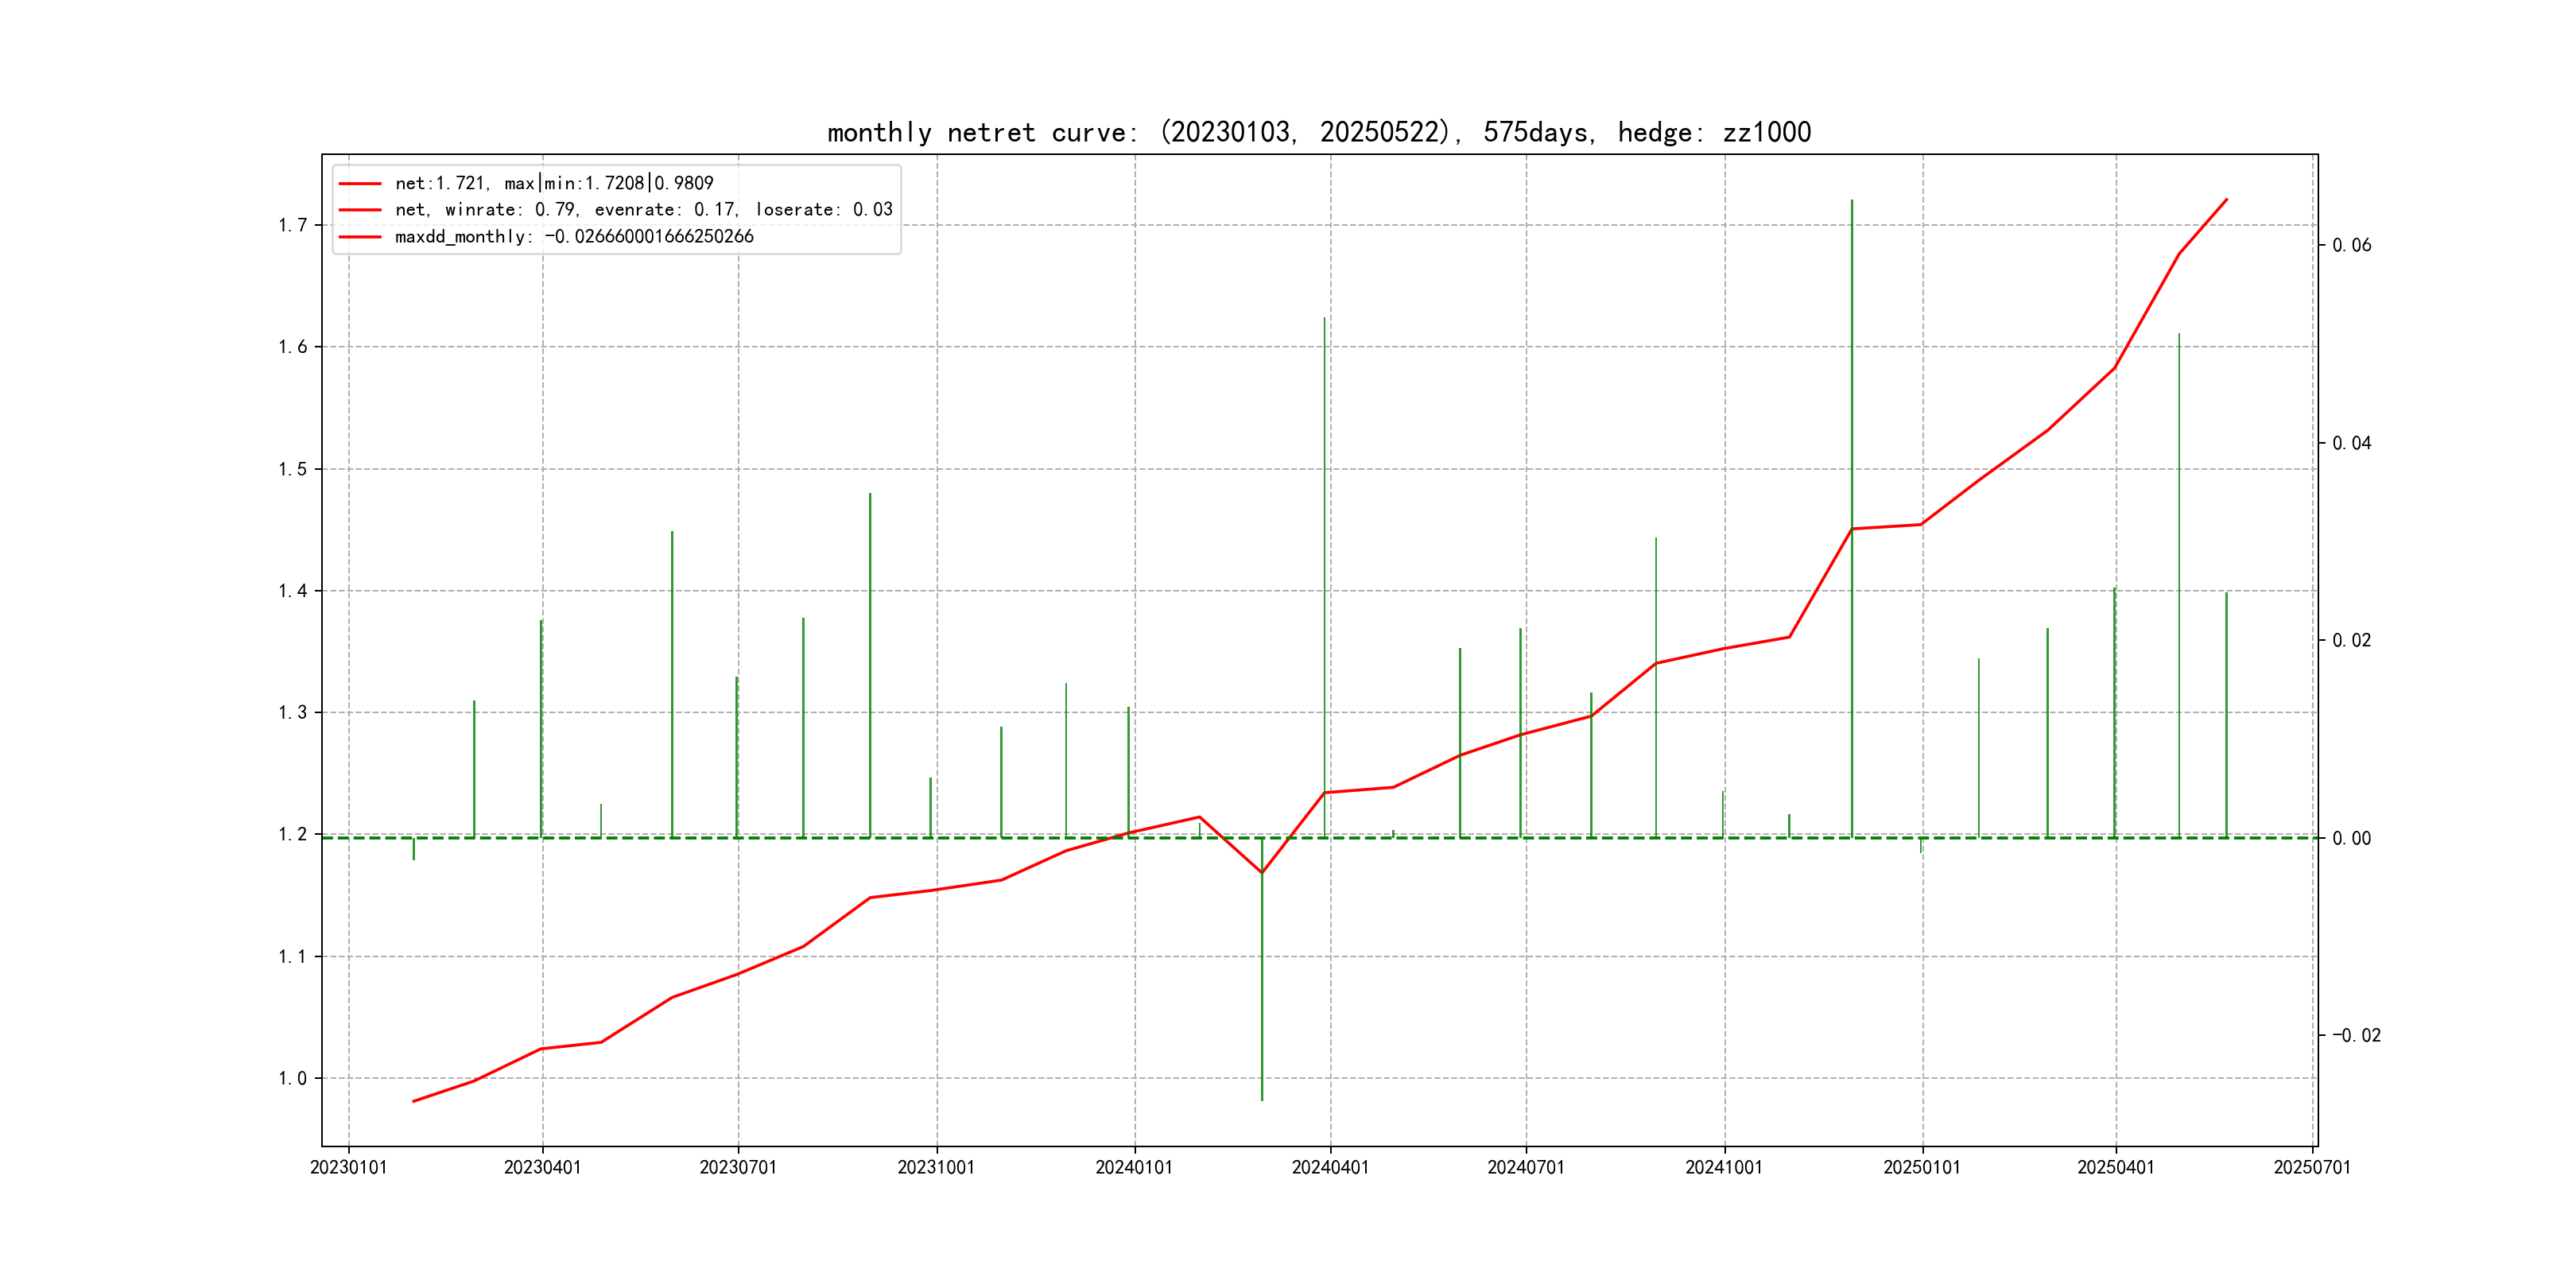Click the tallest green bar's top
Image resolution: width=2576 pixels, height=1288 pixels.
point(1852,201)
